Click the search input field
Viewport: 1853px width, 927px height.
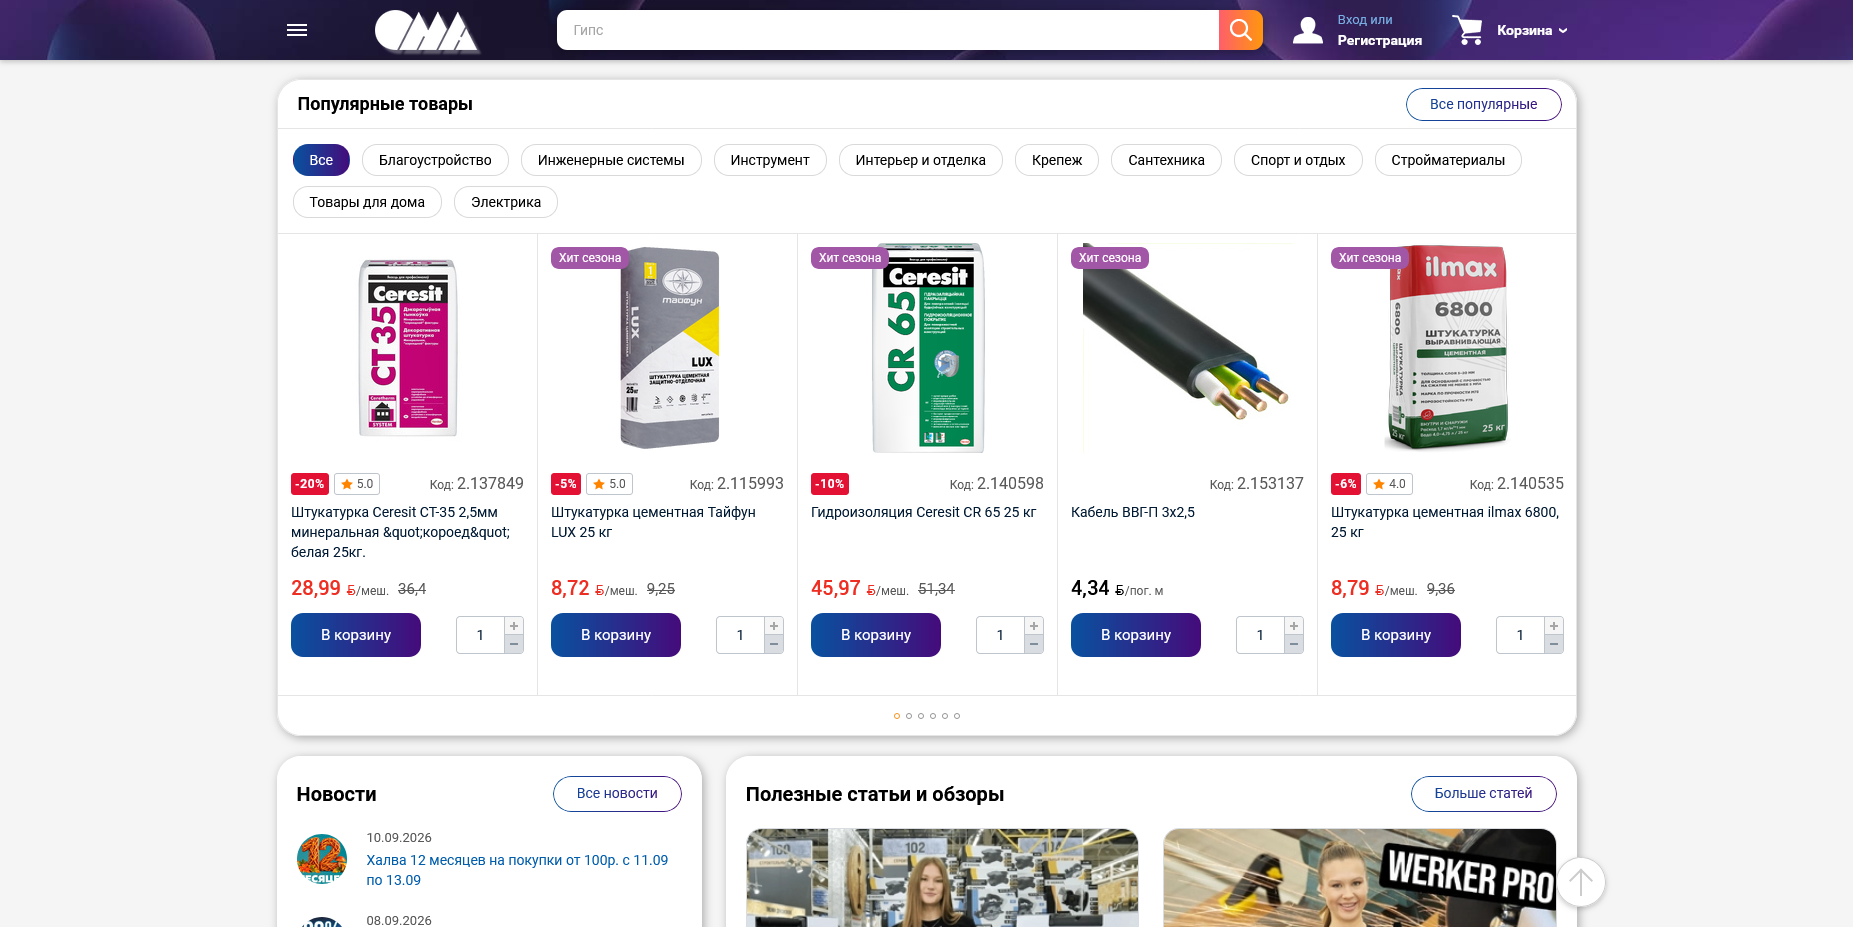(x=888, y=30)
